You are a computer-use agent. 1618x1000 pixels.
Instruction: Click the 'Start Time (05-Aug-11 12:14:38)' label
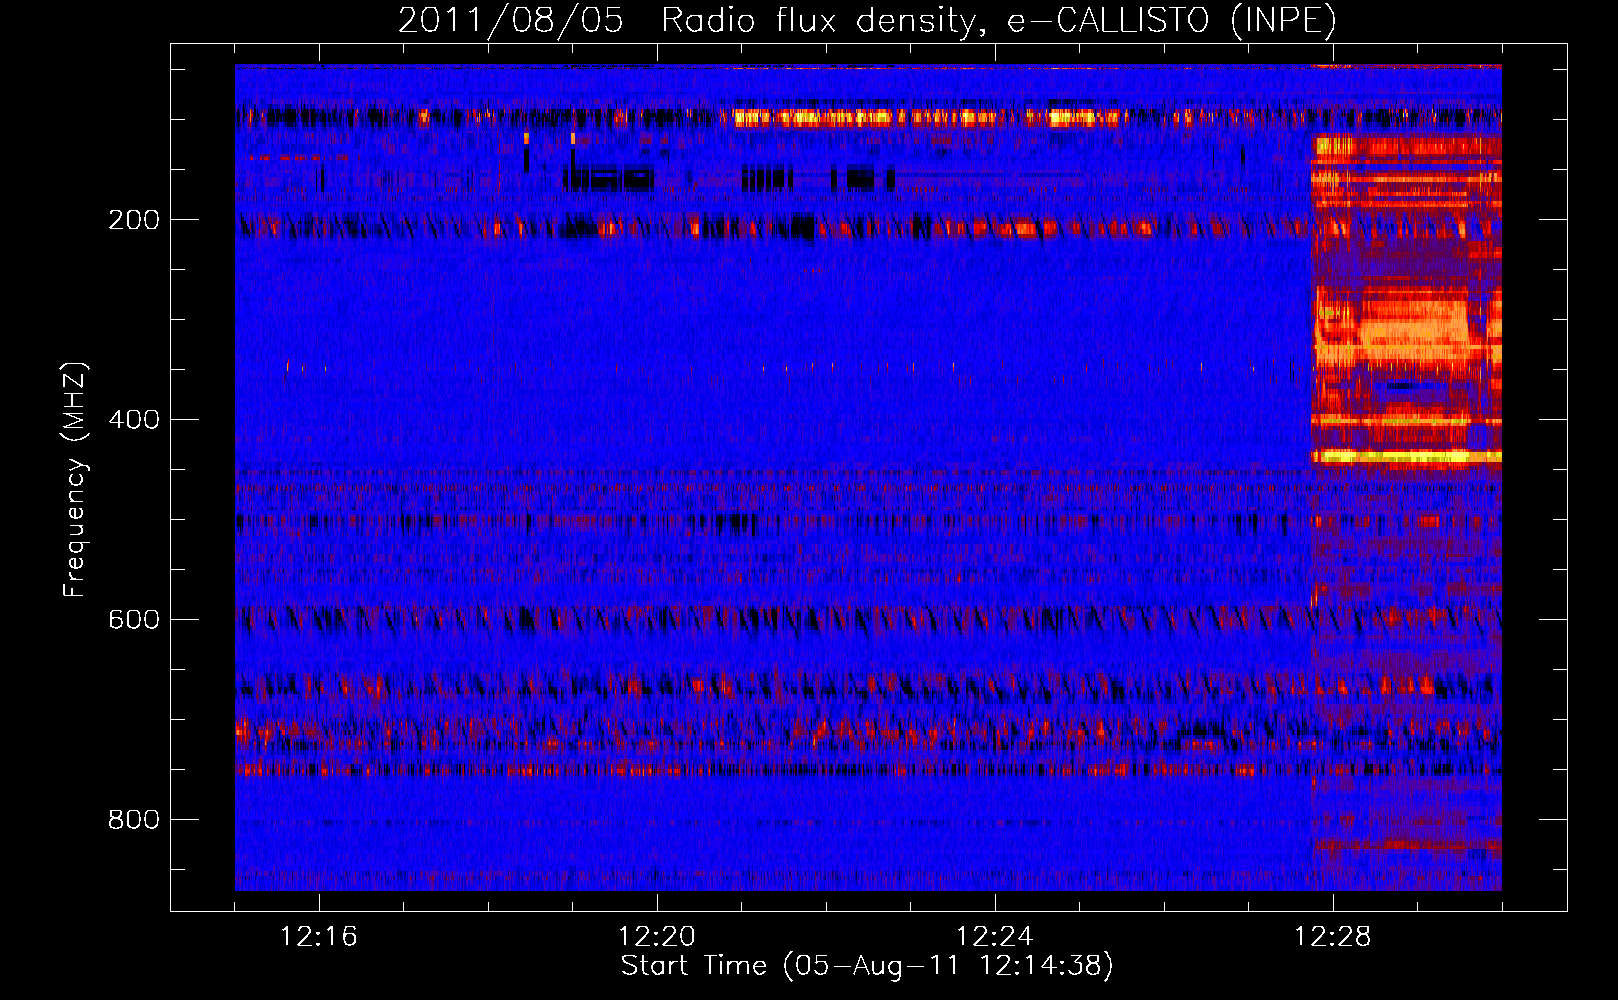coord(867,966)
